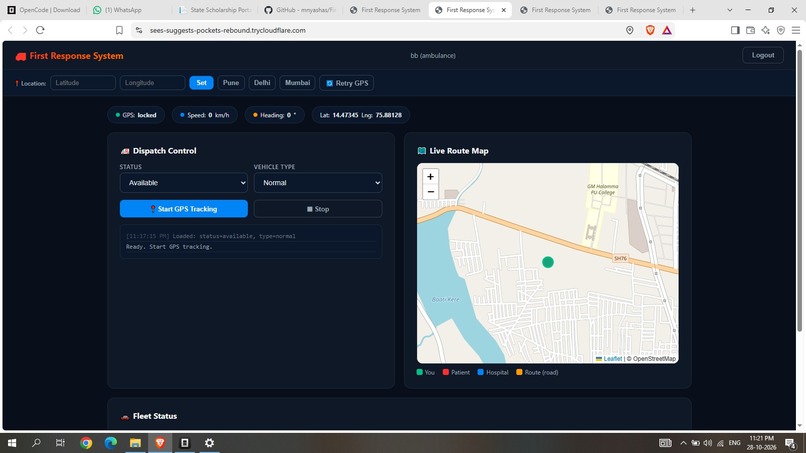The height and width of the screenshot is (453, 806).
Task: Select the Pune location preset
Action: tap(231, 83)
